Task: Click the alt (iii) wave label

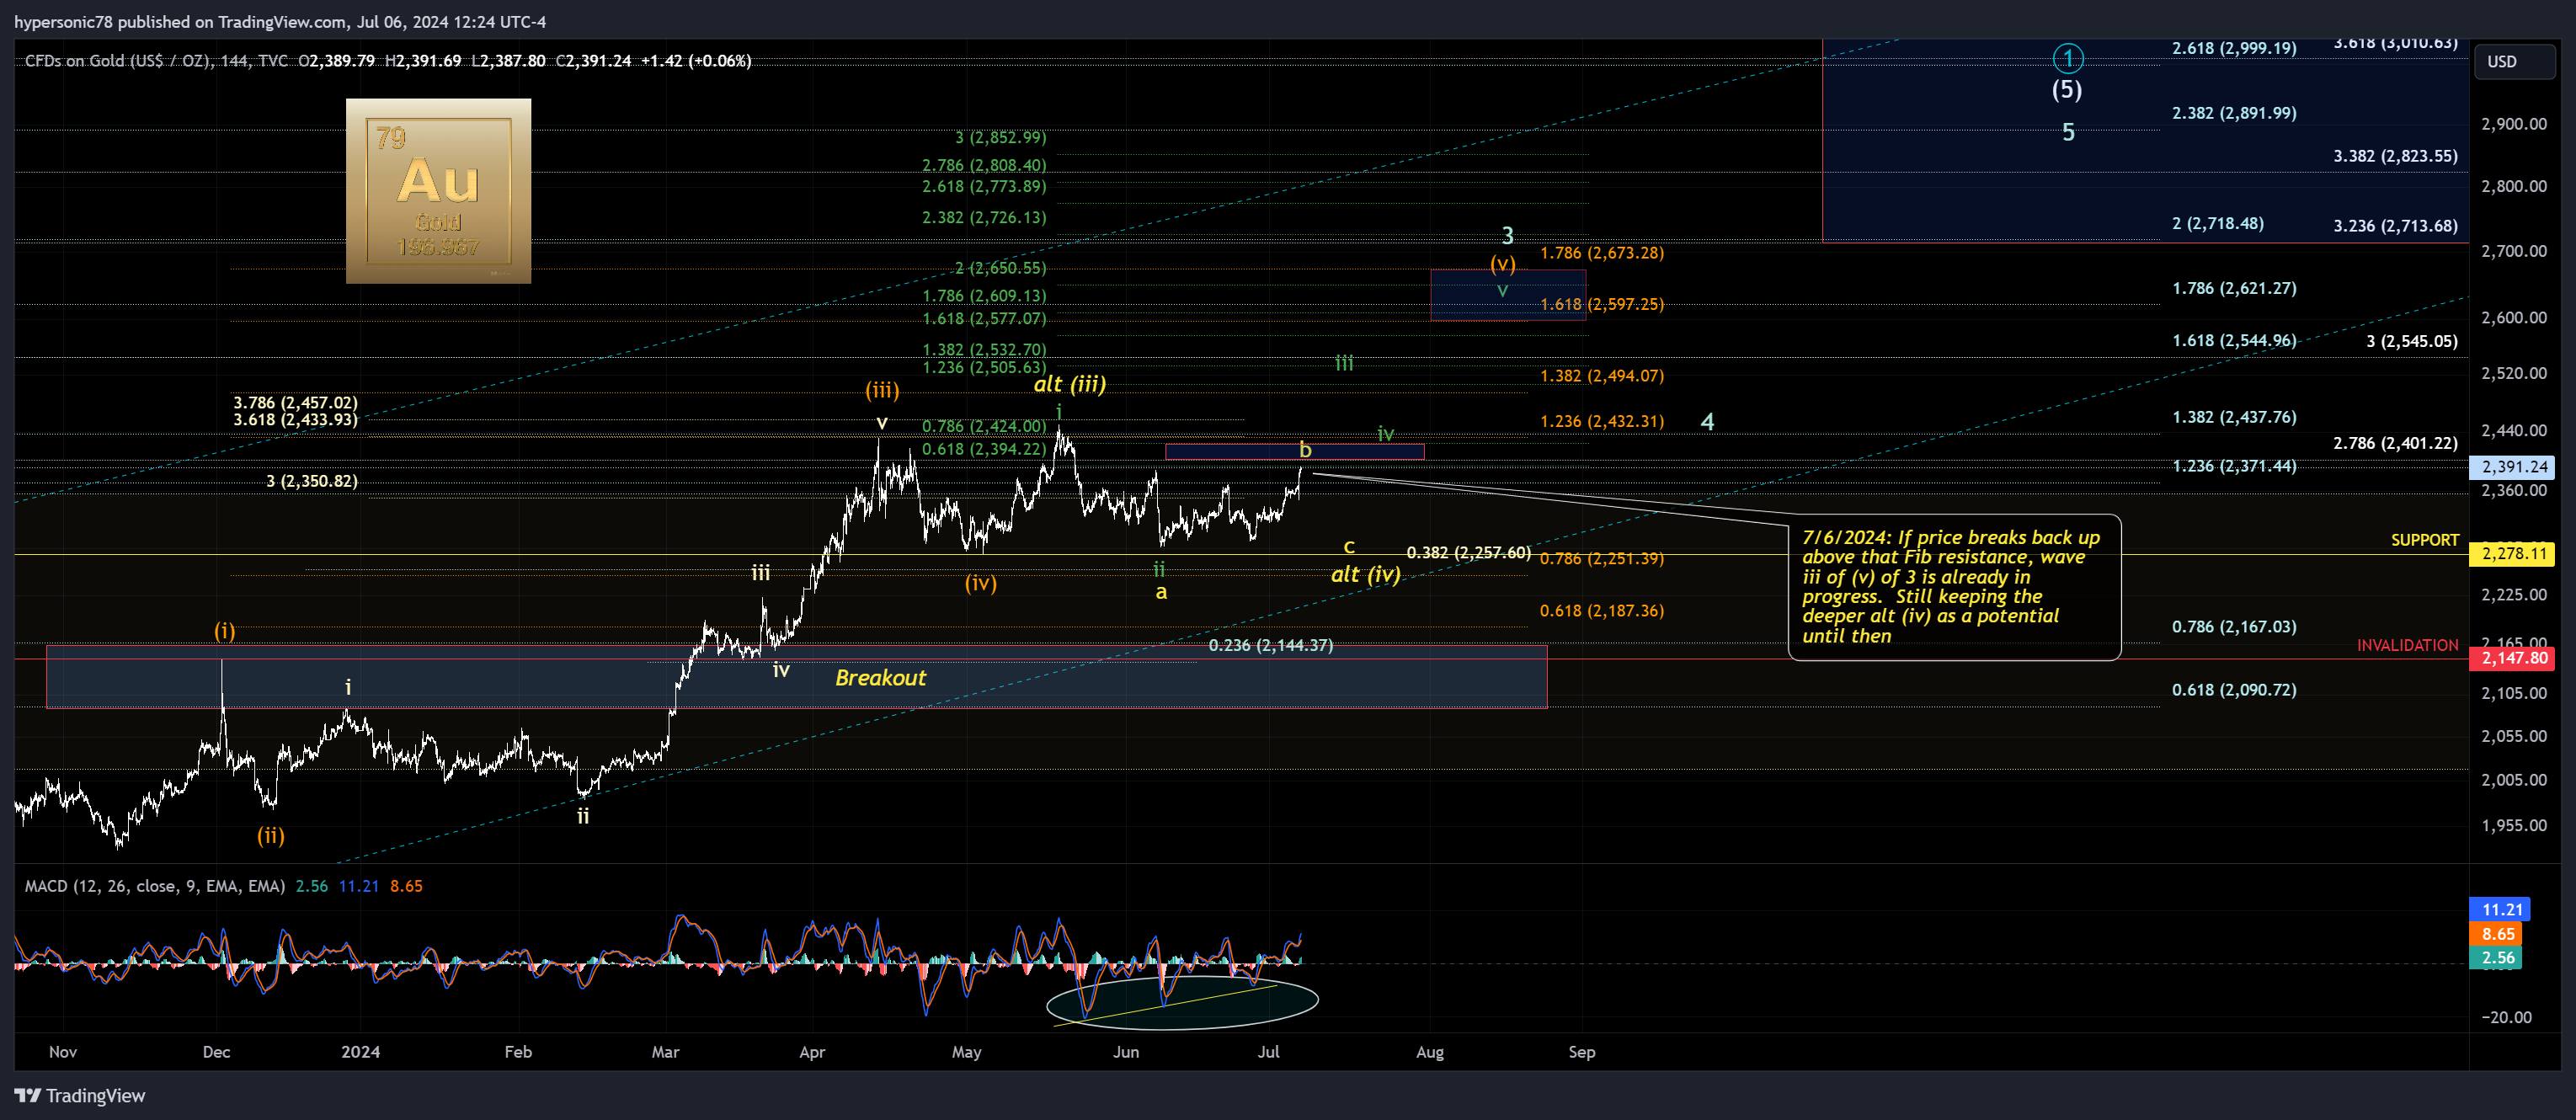Action: (1069, 384)
